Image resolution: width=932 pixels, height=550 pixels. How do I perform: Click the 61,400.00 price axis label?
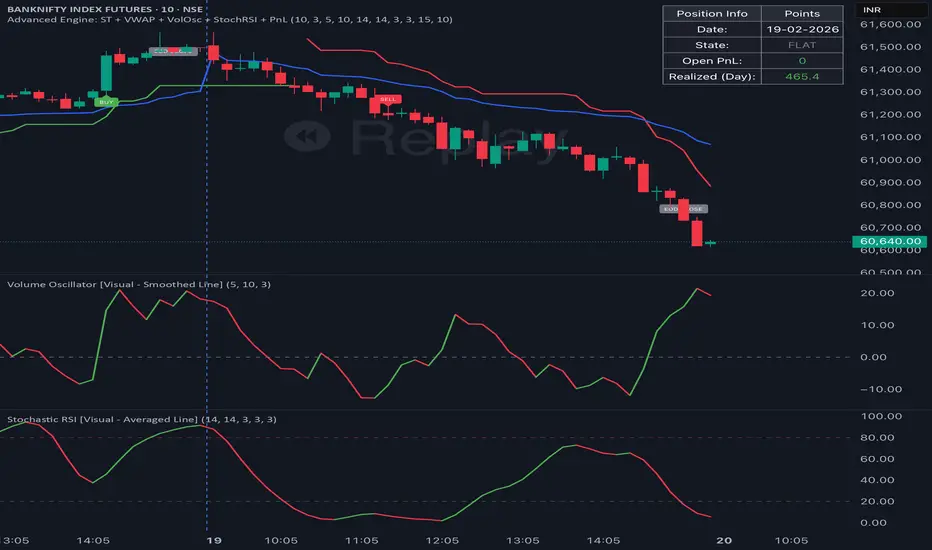coord(890,70)
